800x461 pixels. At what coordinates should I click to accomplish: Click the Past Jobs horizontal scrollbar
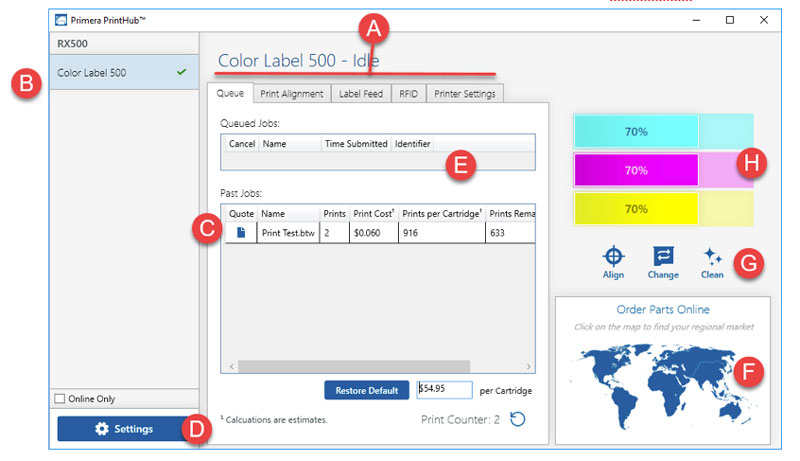[x=354, y=366]
